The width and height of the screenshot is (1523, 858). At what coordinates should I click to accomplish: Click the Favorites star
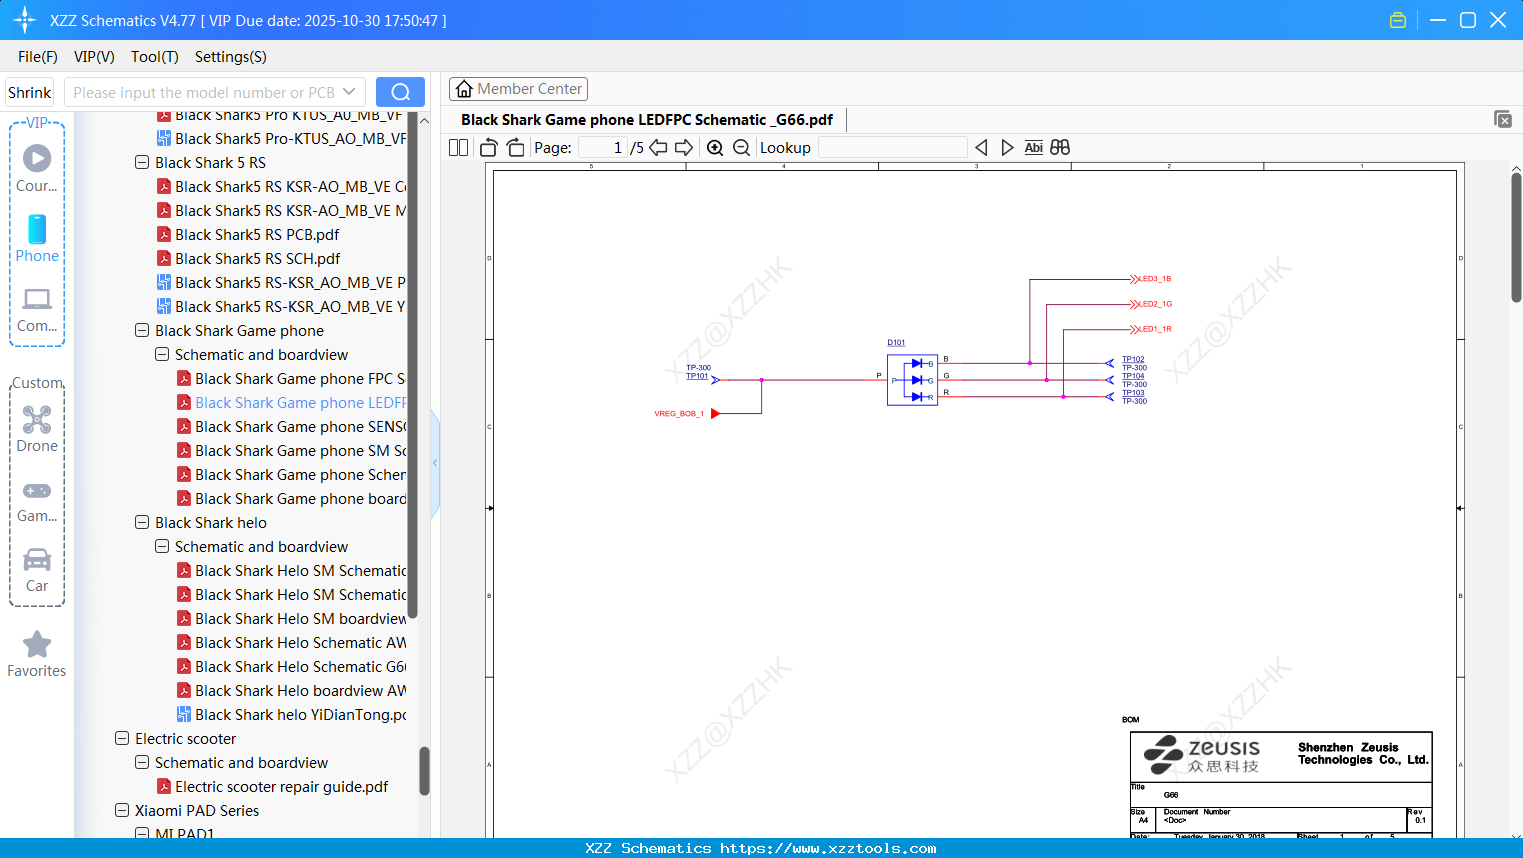(x=37, y=645)
